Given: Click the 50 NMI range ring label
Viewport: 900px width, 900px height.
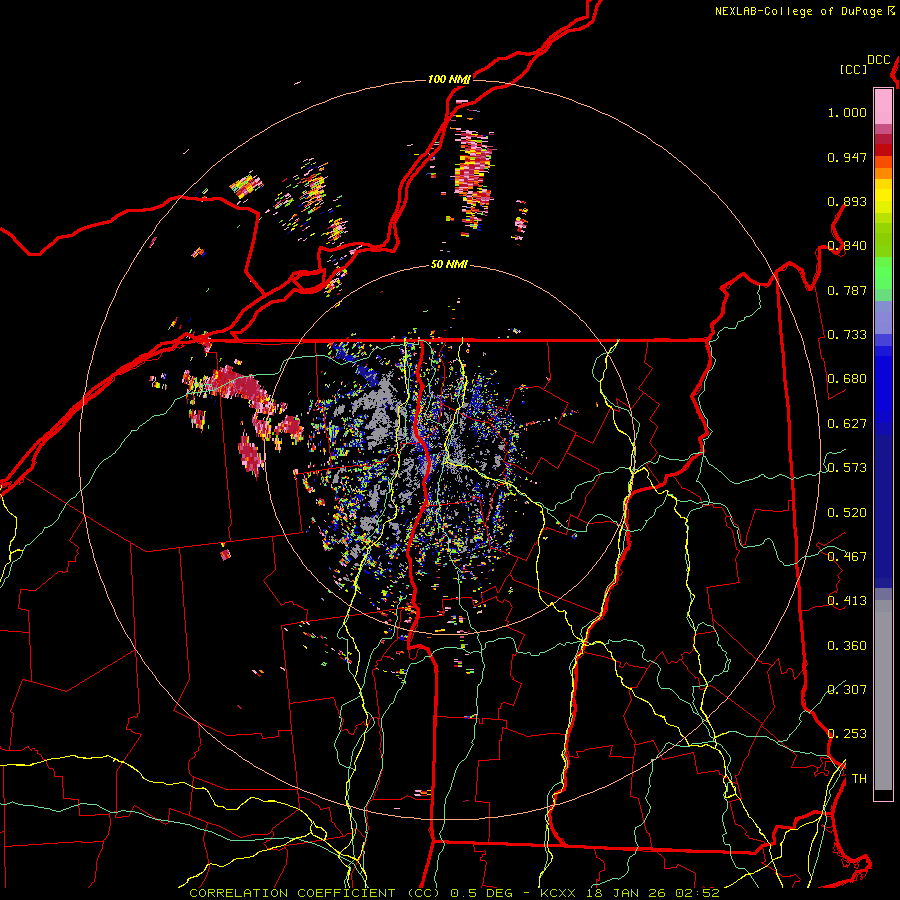Looking at the screenshot, I should (x=449, y=265).
